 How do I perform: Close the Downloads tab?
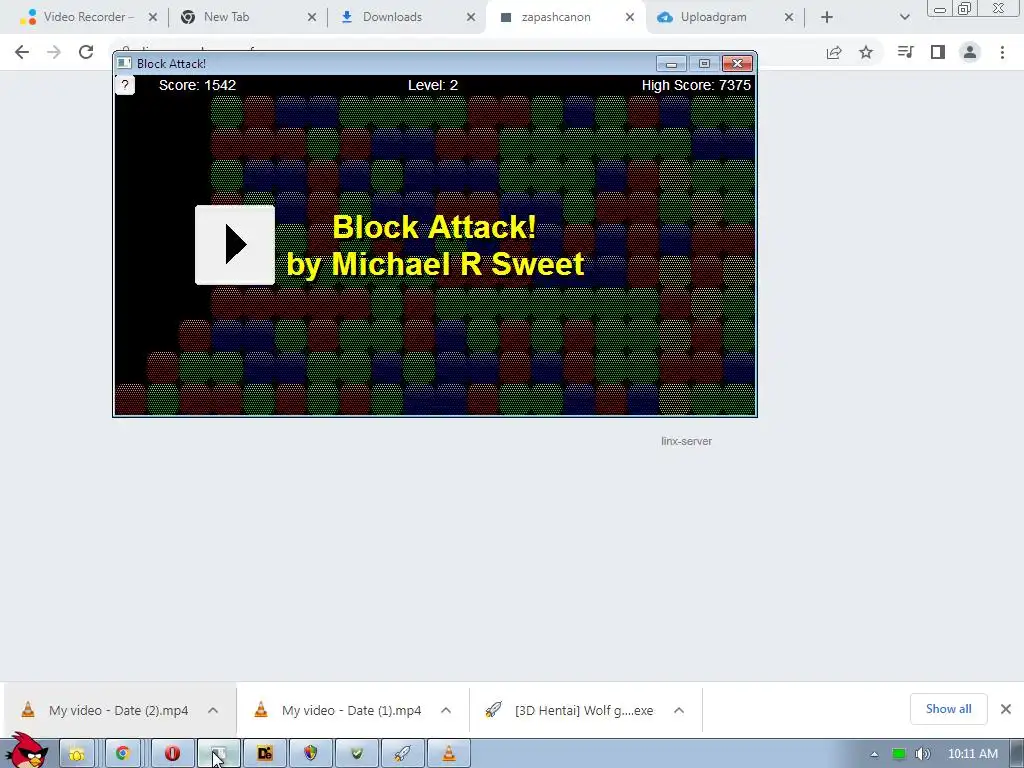[x=471, y=17]
